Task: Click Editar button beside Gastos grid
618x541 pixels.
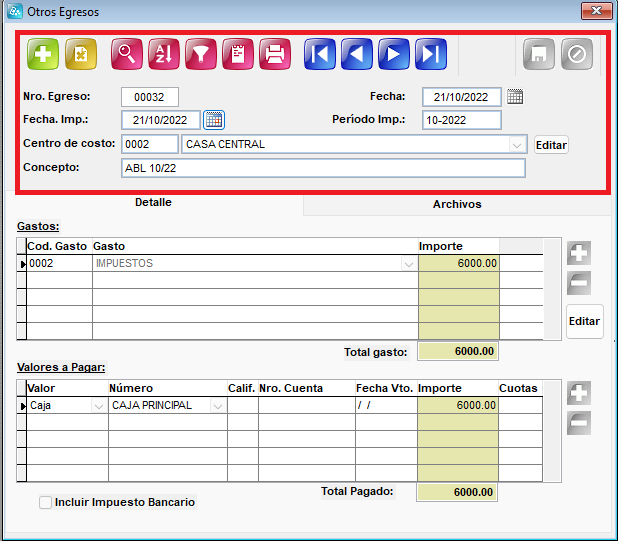Action: click(x=584, y=321)
